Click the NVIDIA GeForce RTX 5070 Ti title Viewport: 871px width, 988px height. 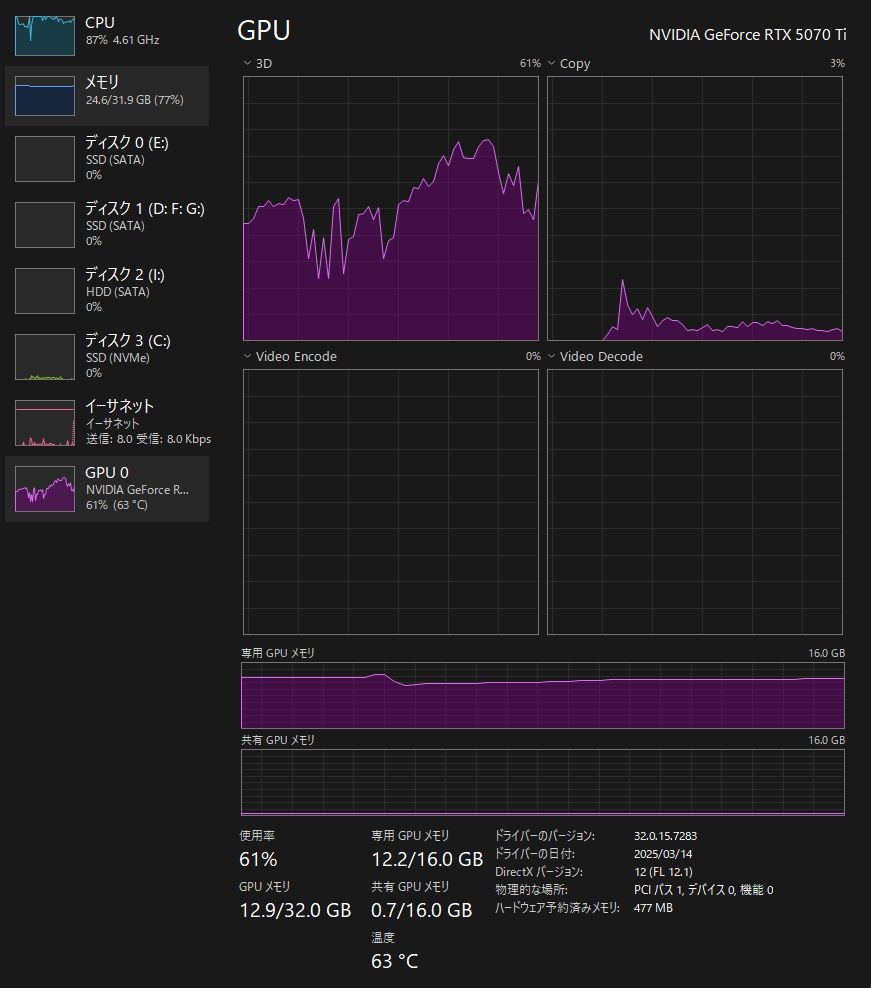pos(747,35)
